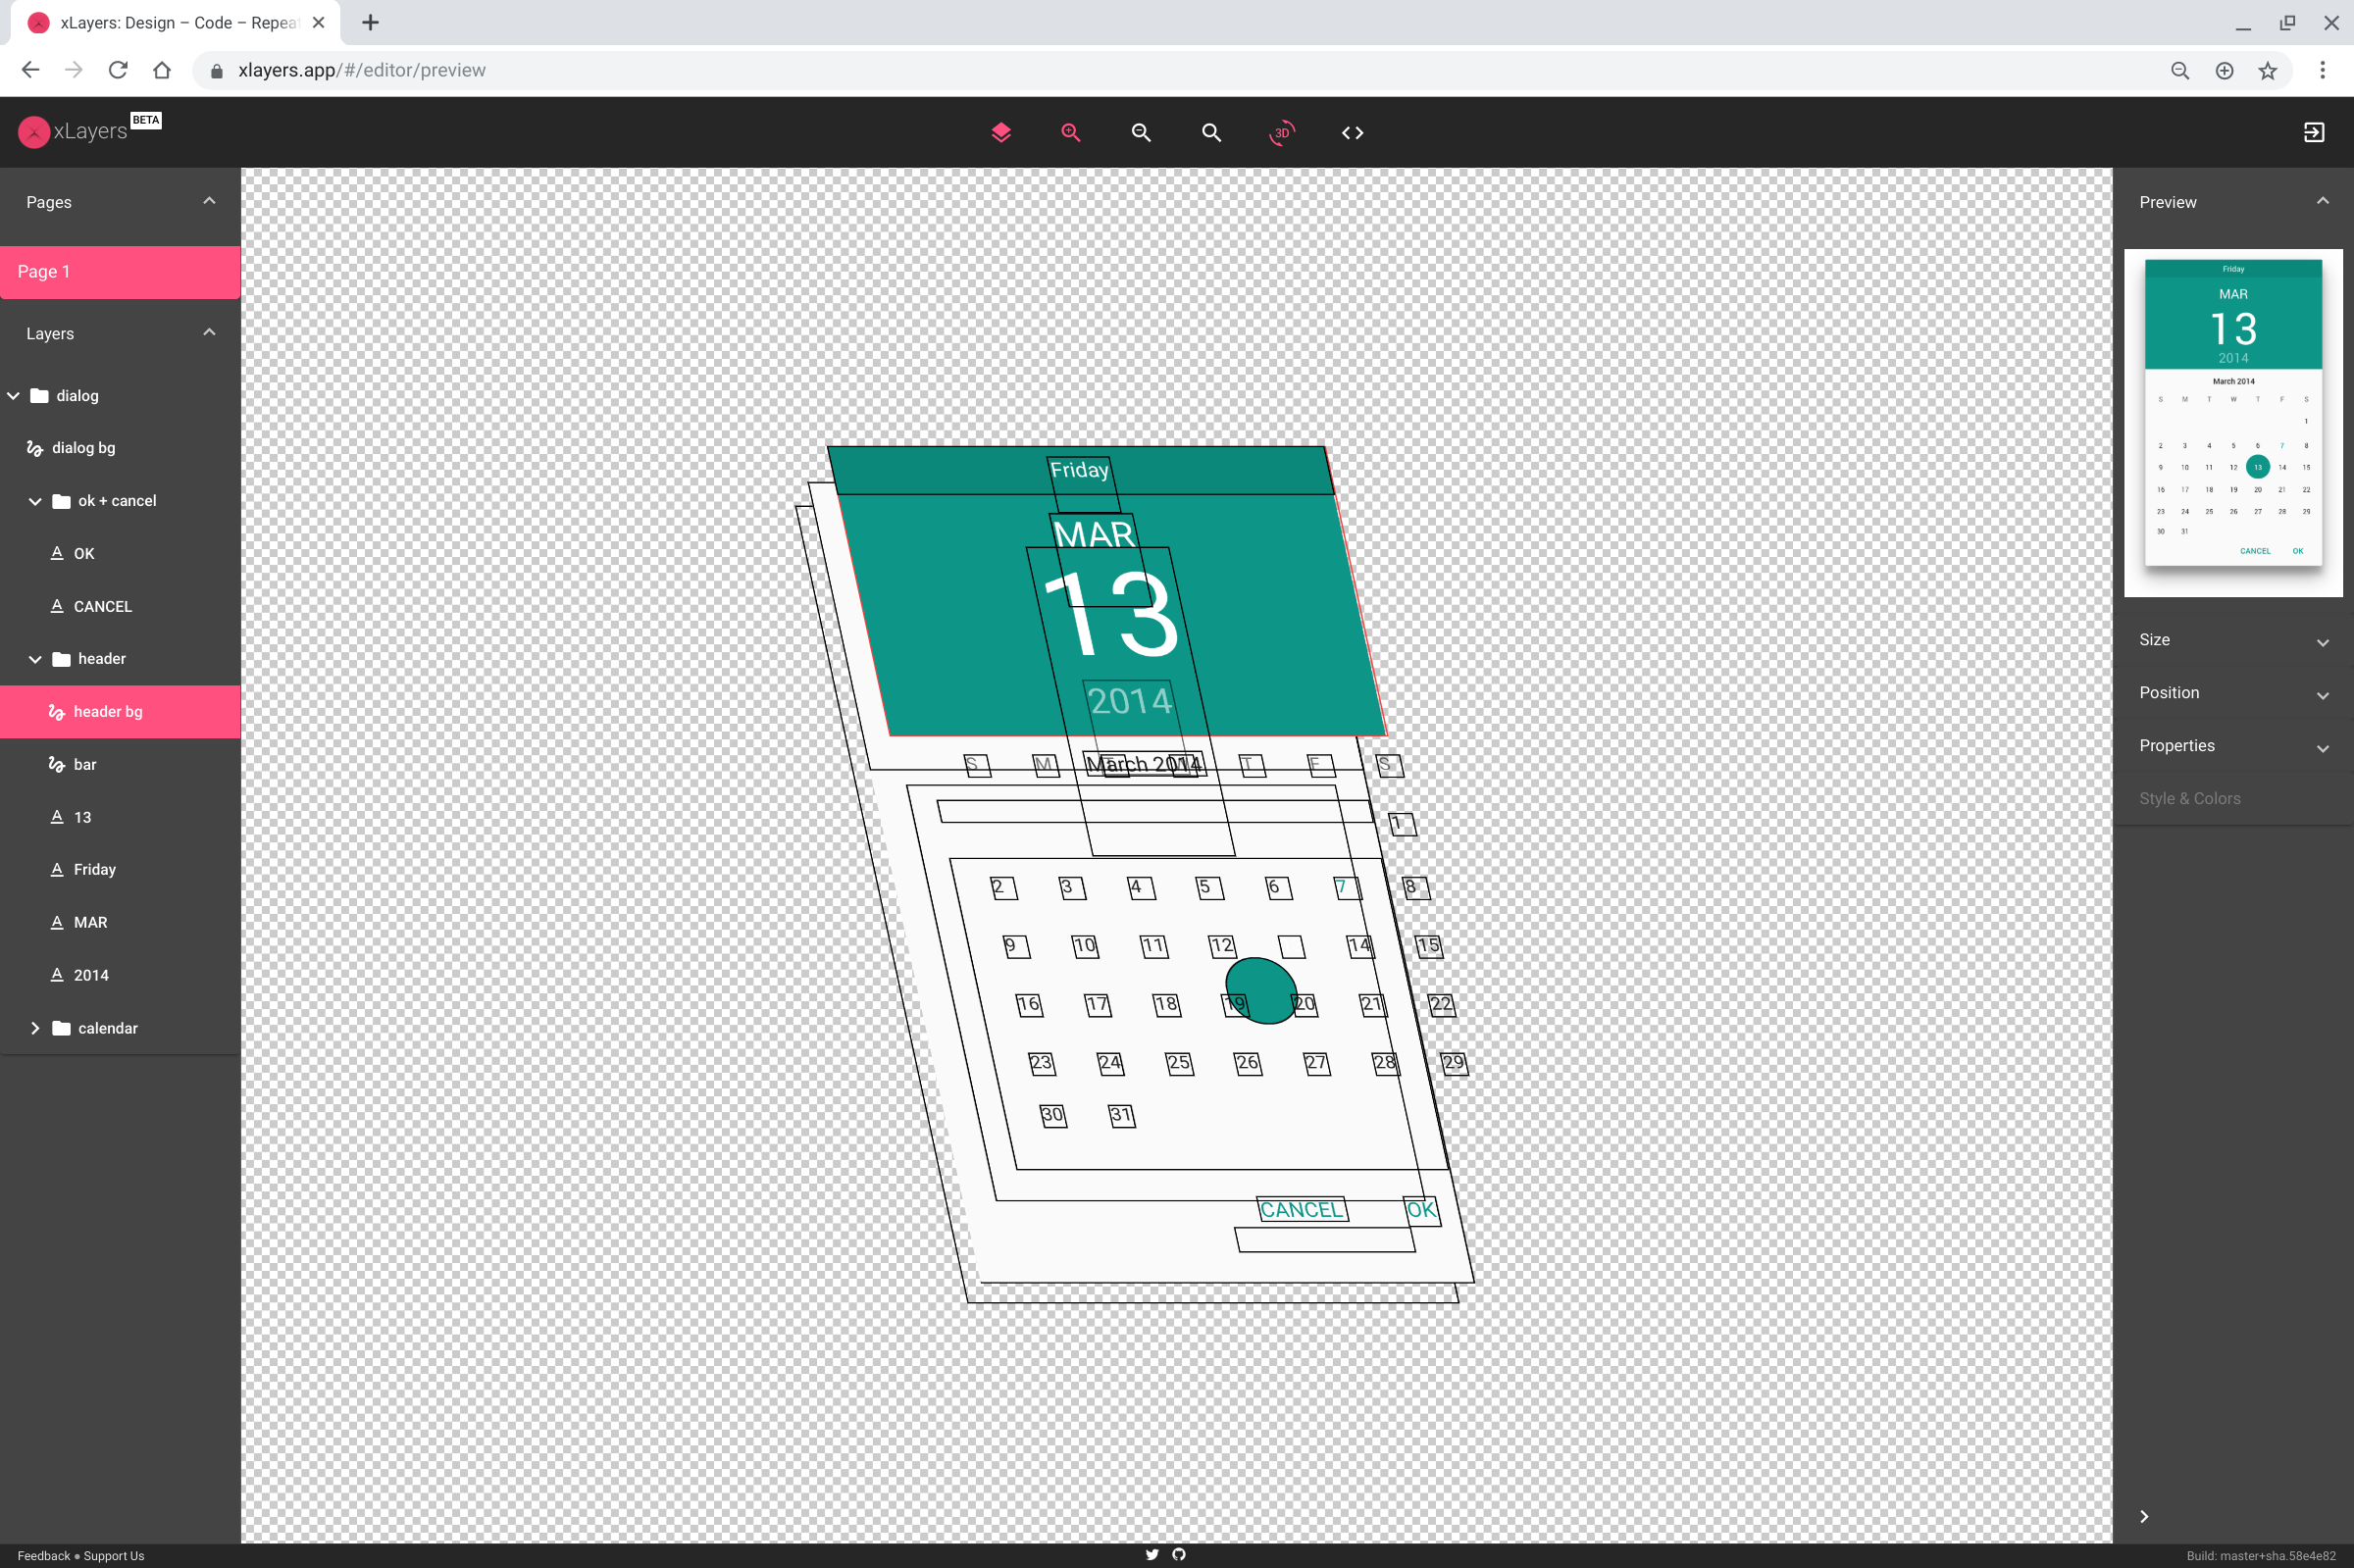Select the header bg layer item

[109, 711]
